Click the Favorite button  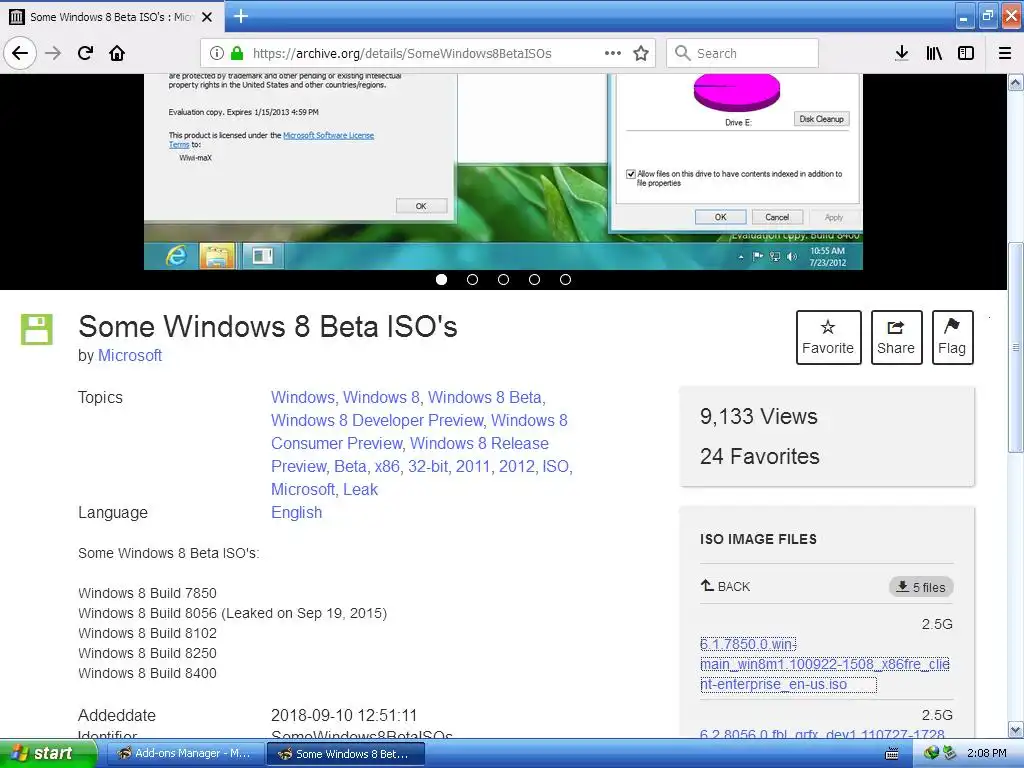[x=828, y=337]
